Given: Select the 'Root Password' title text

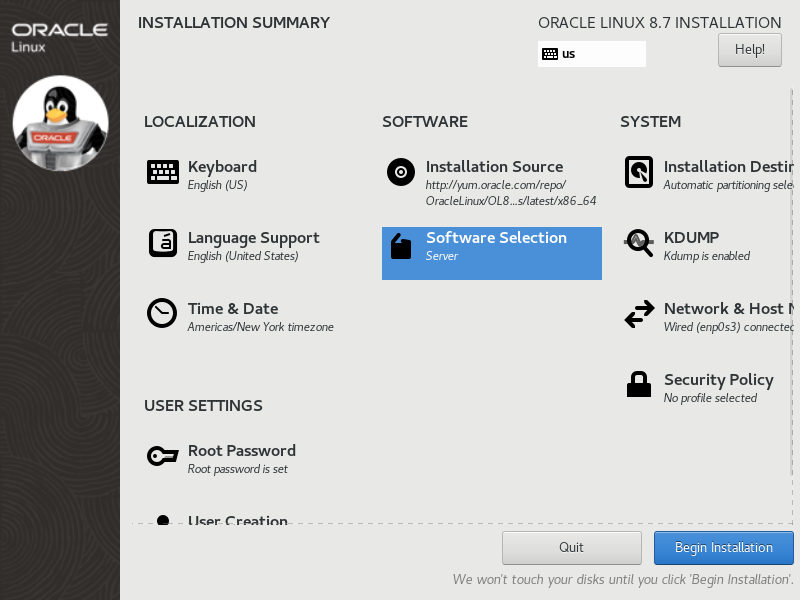Looking at the screenshot, I should pyautogui.click(x=242, y=451).
